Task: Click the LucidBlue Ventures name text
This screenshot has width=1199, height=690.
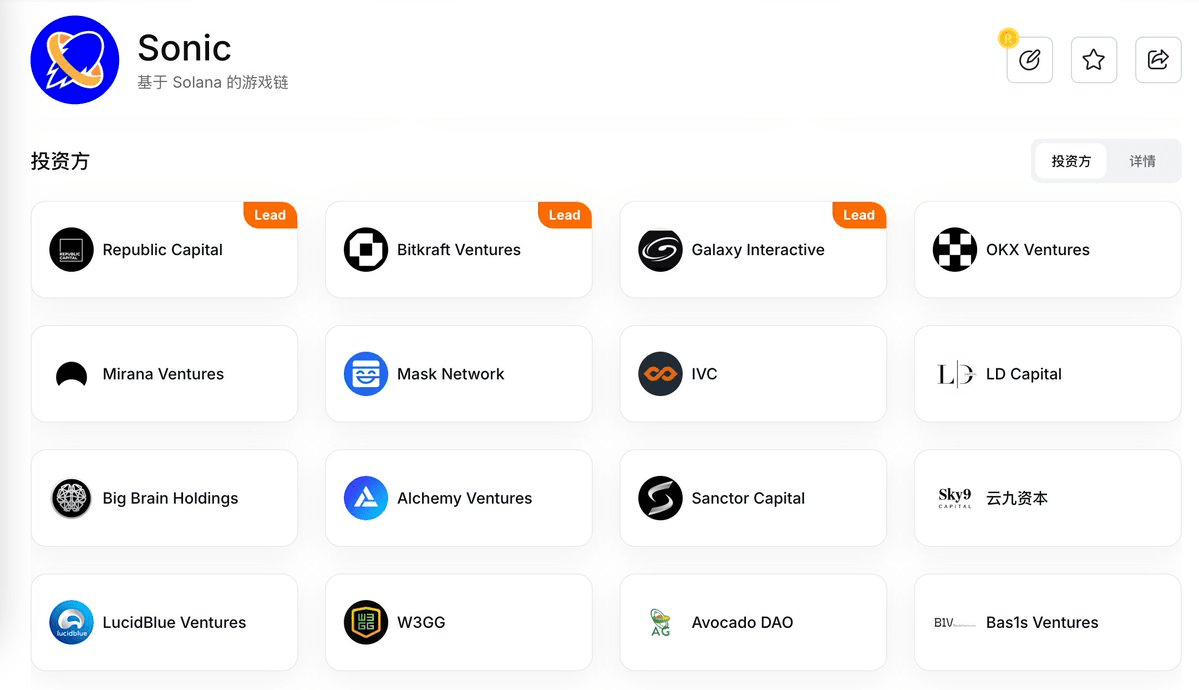Action: 174,623
